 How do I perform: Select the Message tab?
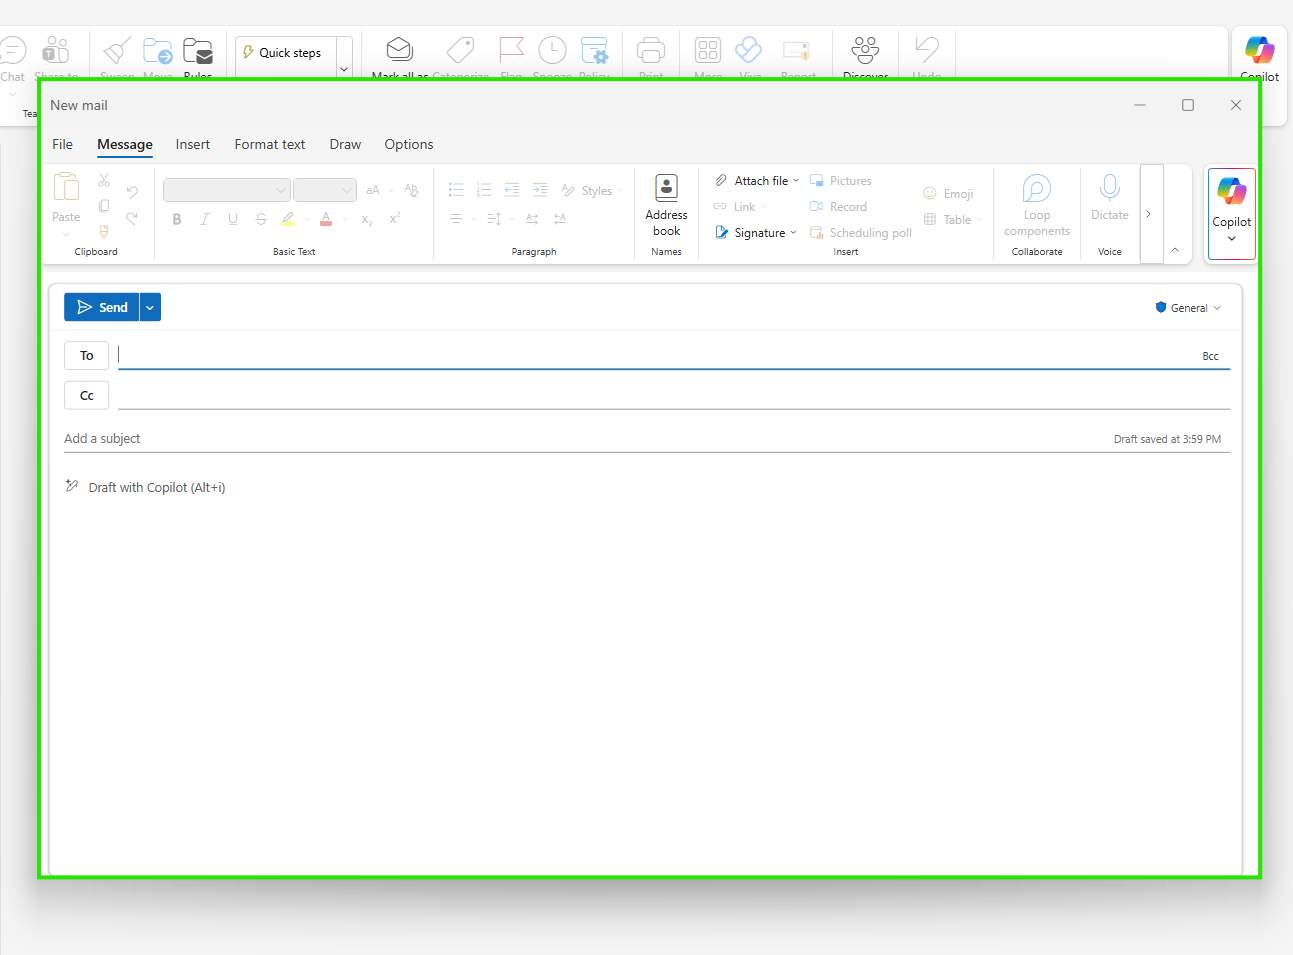[125, 144]
